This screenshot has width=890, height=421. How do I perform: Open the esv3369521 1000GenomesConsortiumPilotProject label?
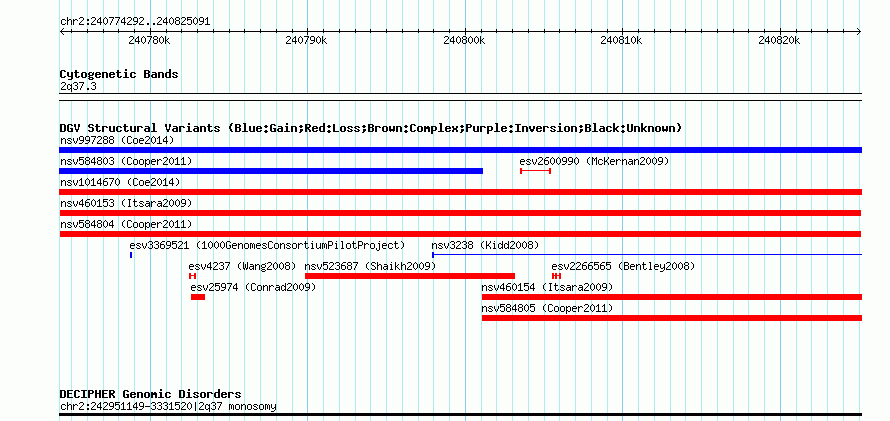[267, 245]
